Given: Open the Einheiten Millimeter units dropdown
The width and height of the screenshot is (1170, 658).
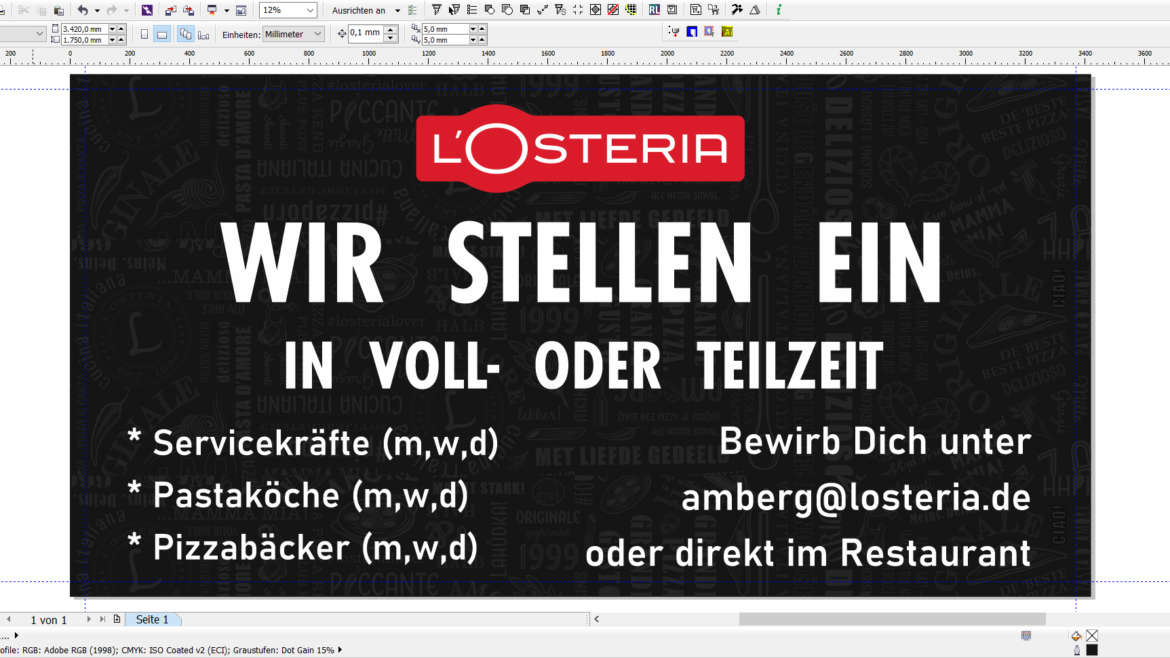Looking at the screenshot, I should (x=293, y=34).
